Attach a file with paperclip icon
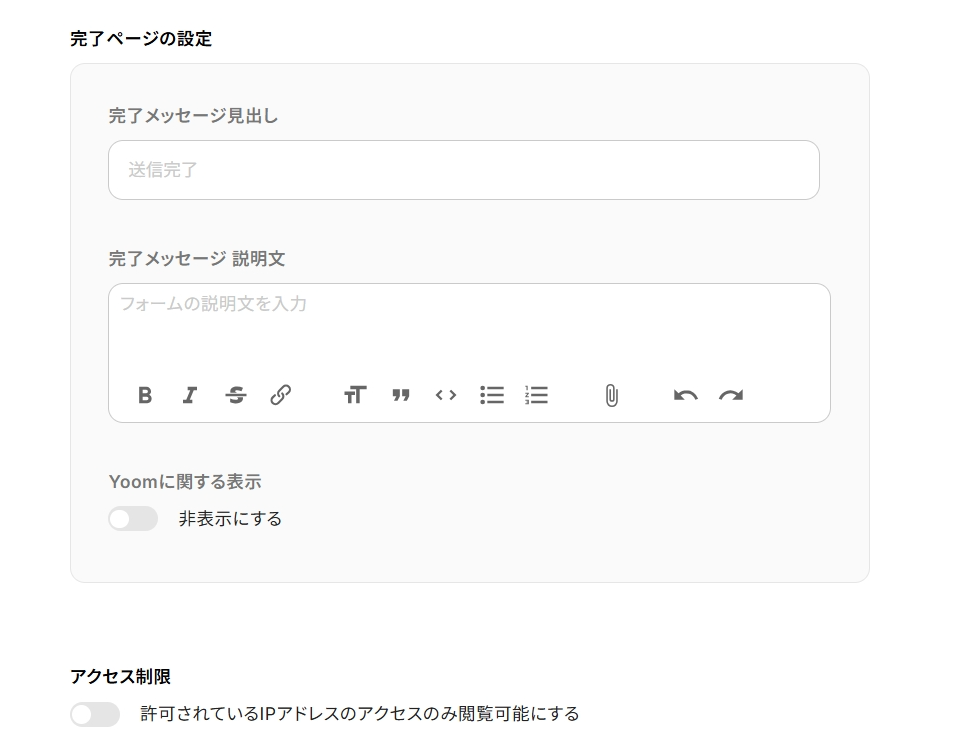The width and height of the screenshot is (953, 755). [x=611, y=395]
